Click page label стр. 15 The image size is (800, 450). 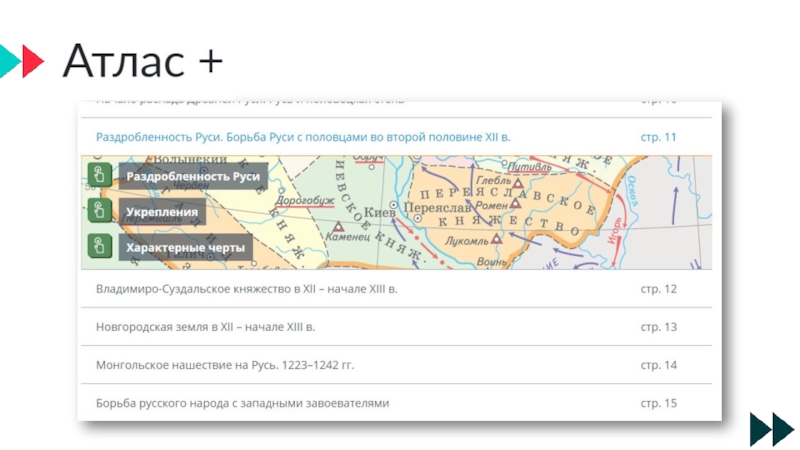pyautogui.click(x=658, y=403)
